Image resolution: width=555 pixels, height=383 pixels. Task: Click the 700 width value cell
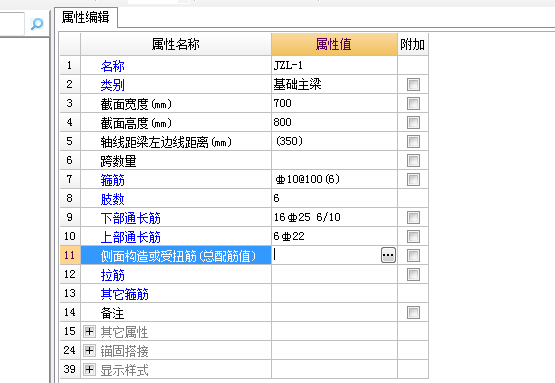tap(334, 103)
